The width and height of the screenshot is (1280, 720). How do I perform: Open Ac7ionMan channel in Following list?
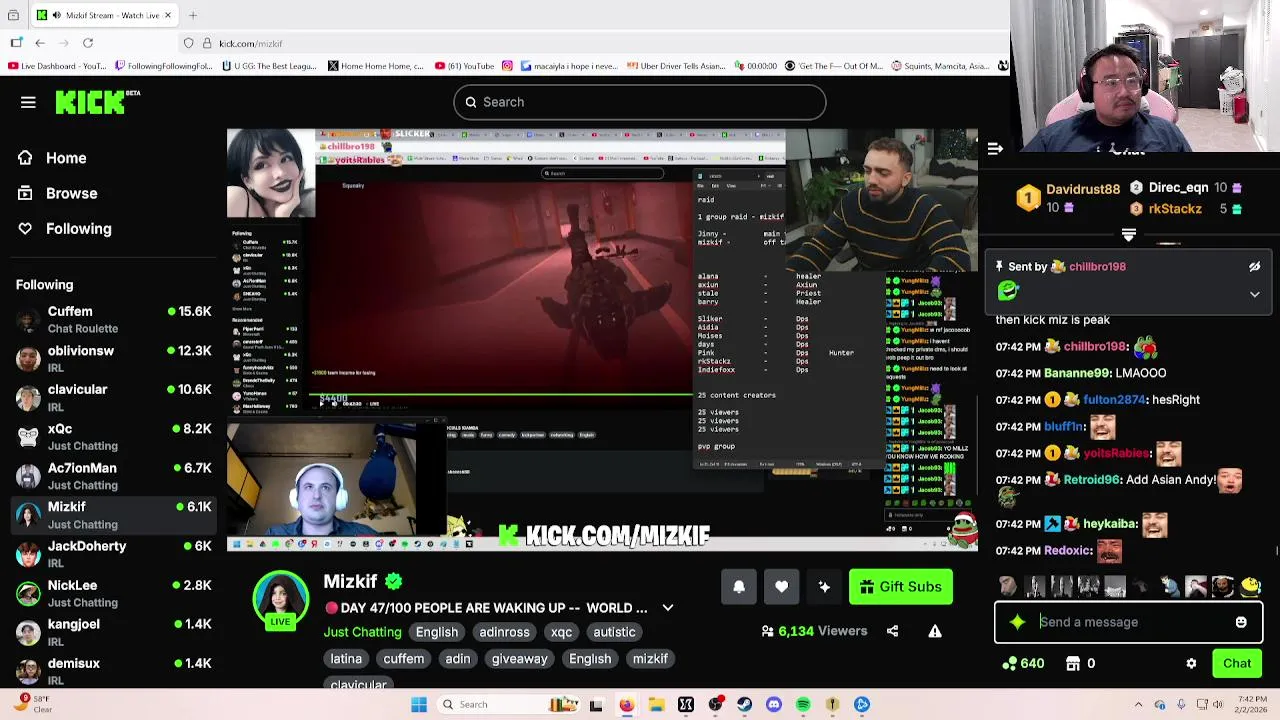pyautogui.click(x=113, y=476)
